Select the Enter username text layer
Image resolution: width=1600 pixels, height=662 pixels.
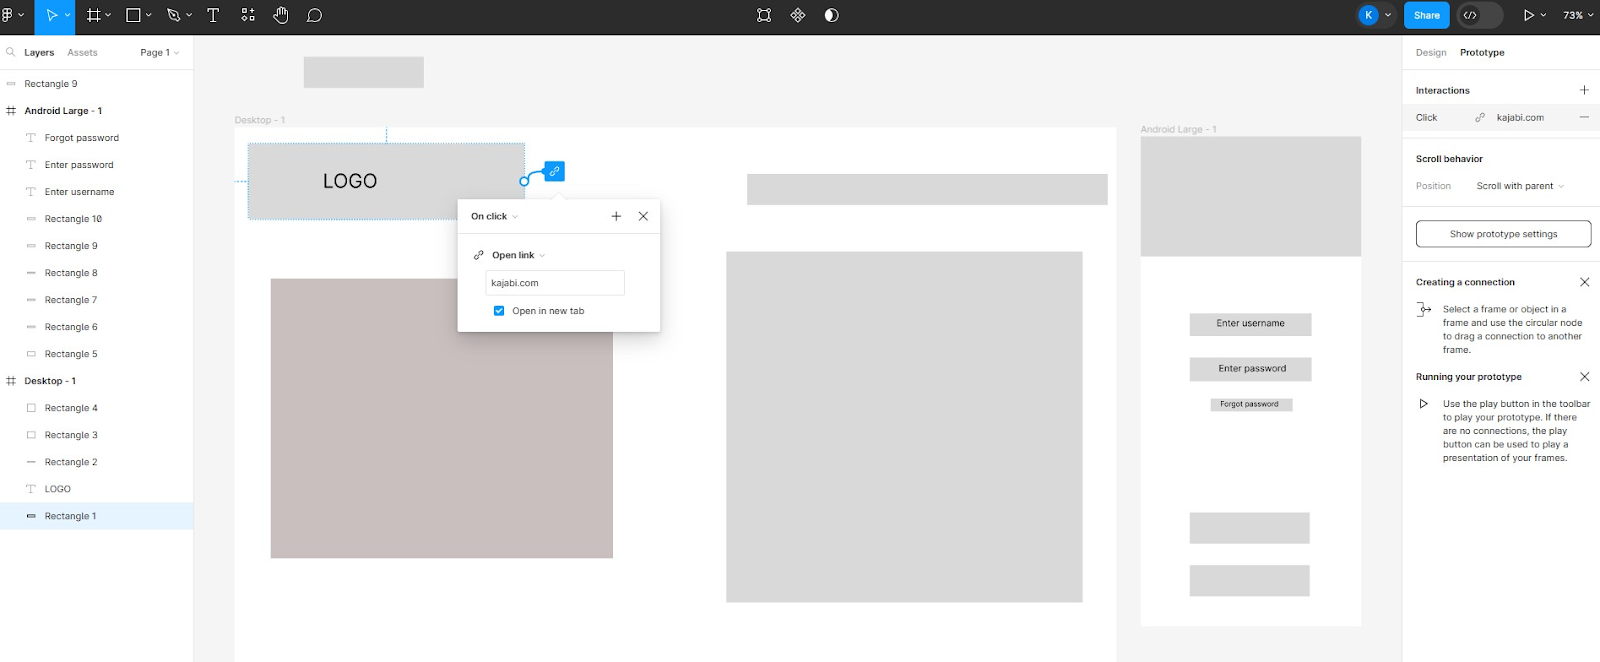coord(97,192)
